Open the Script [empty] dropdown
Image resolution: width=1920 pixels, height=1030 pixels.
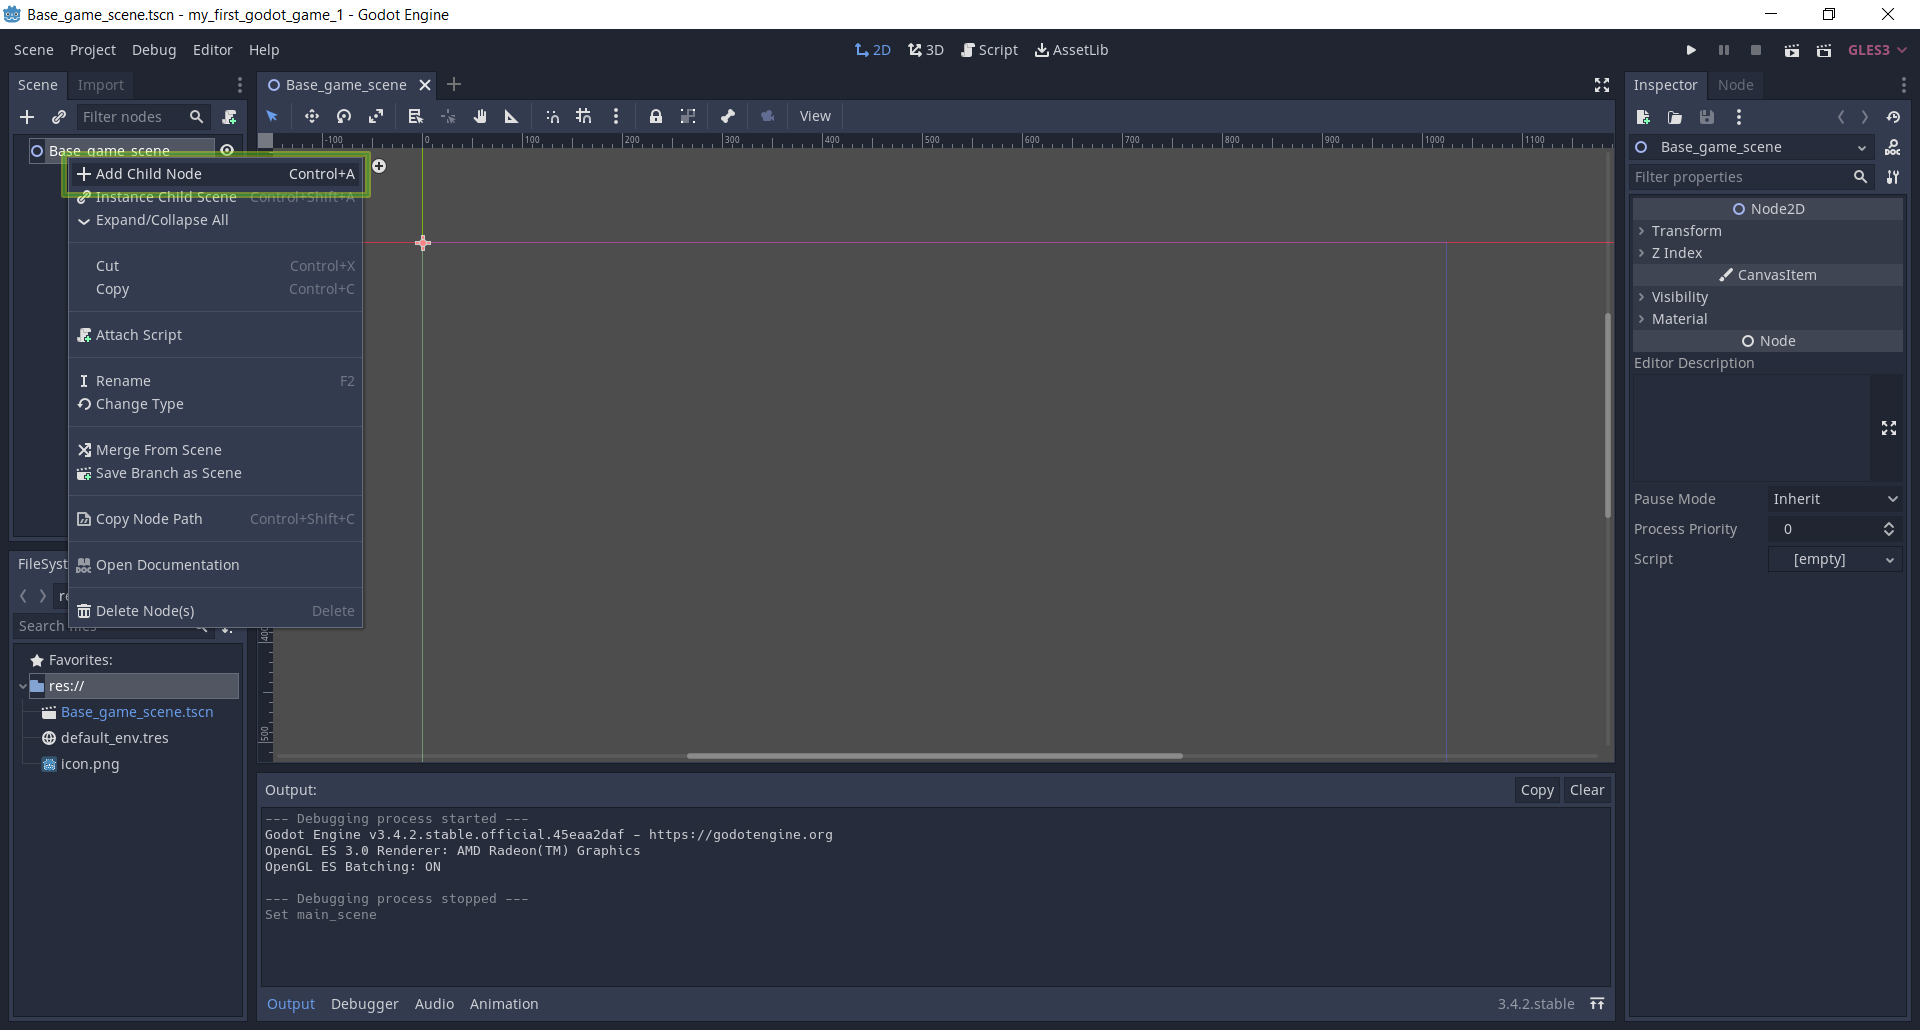click(x=1835, y=559)
